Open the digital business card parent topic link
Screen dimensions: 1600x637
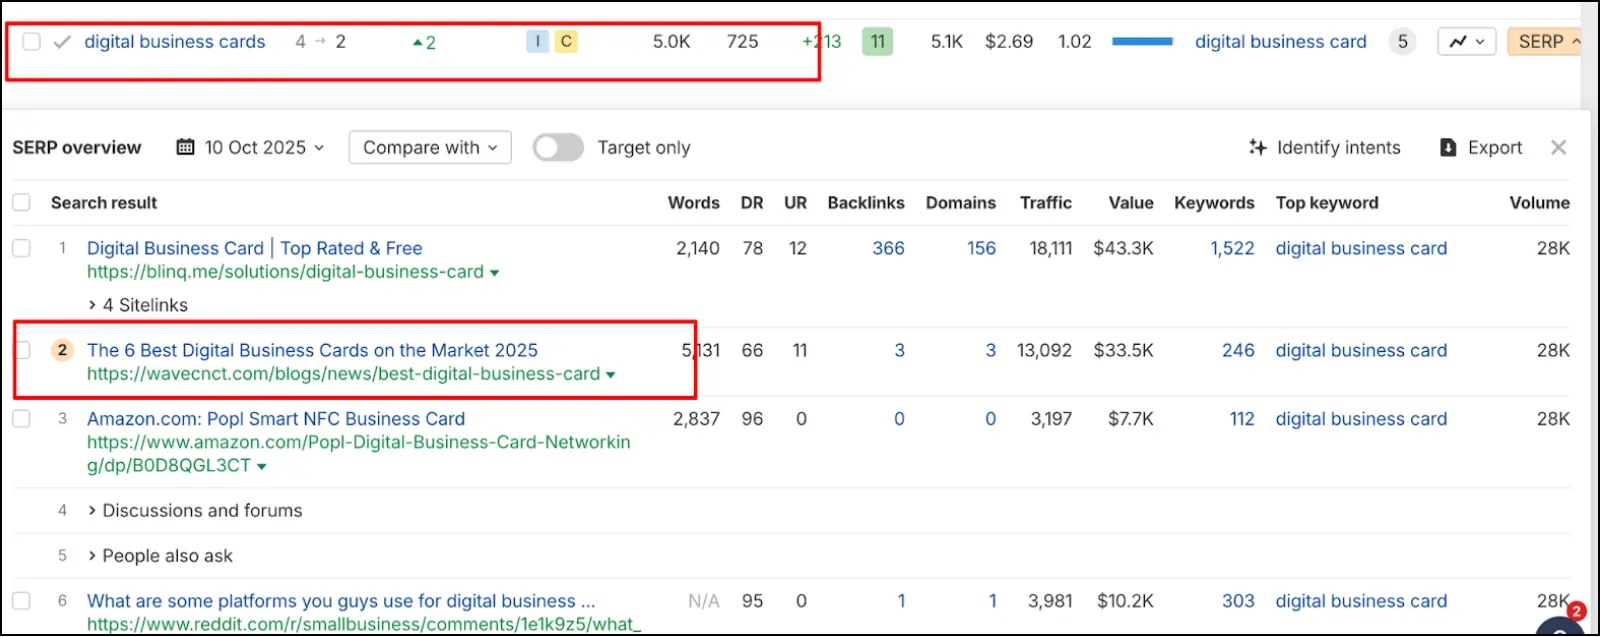1280,42
